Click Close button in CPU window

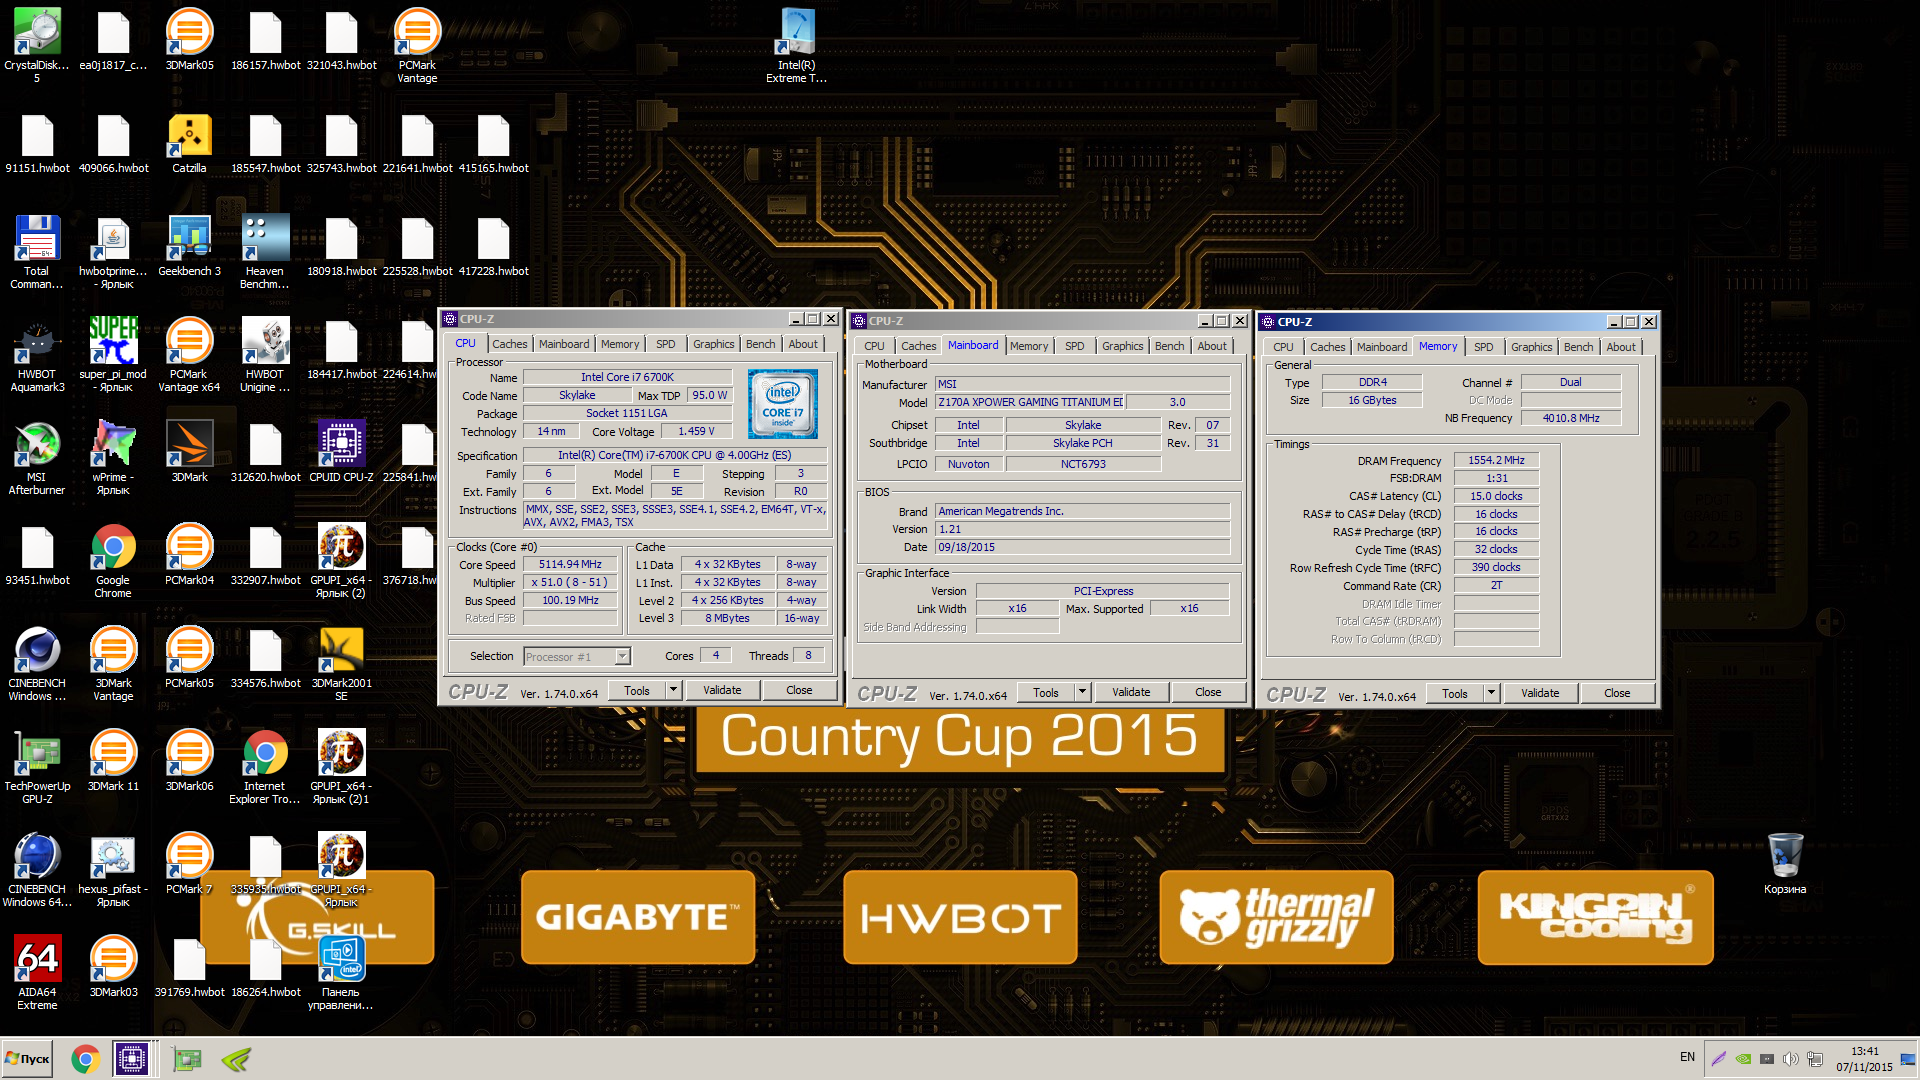click(x=799, y=690)
